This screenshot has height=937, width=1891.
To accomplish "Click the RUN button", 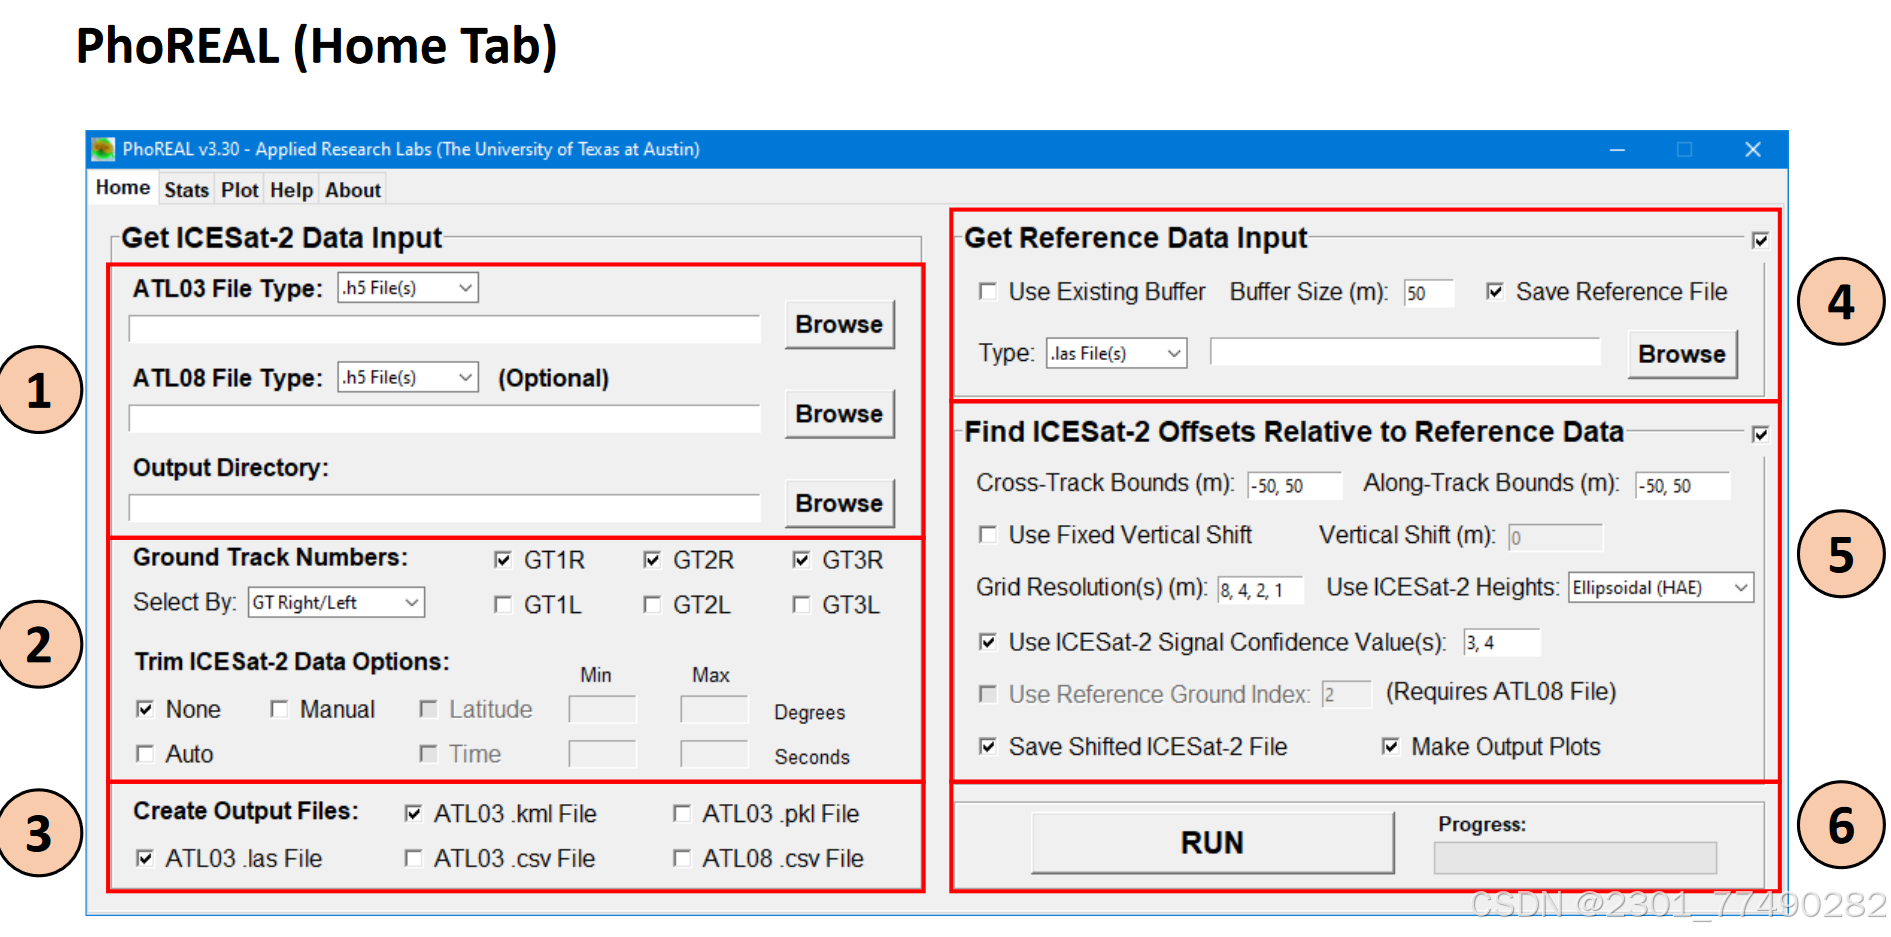I will 1212,842.
